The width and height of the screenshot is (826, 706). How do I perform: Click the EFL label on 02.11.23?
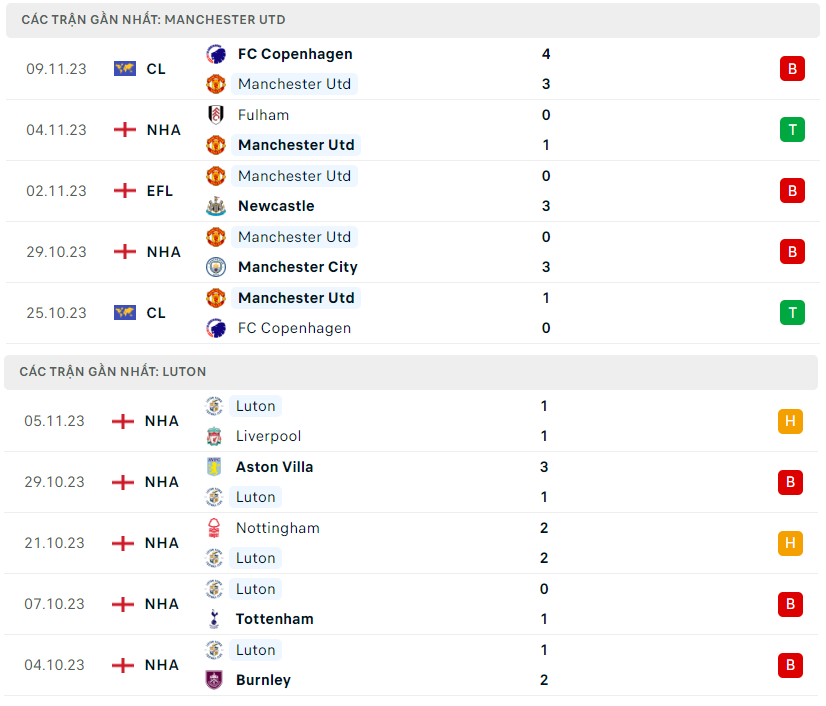pyautogui.click(x=159, y=191)
